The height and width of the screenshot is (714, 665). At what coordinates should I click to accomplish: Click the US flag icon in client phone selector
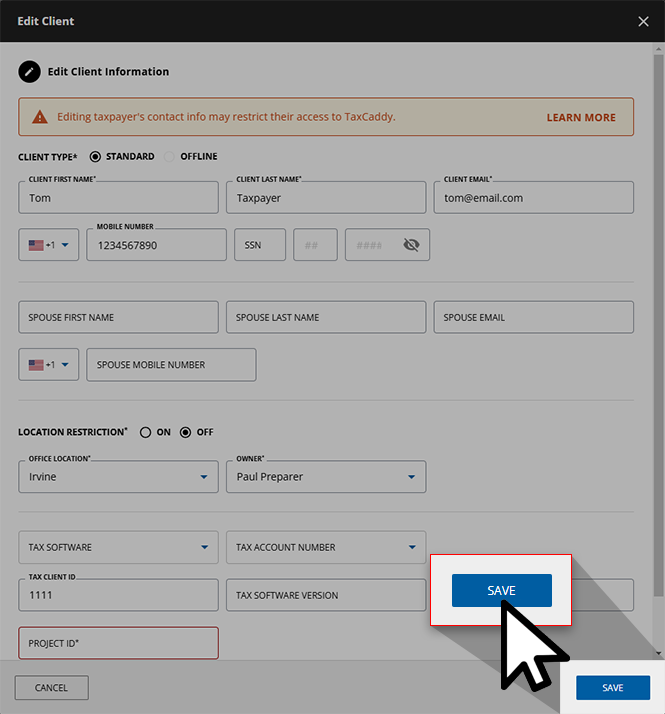[36, 245]
